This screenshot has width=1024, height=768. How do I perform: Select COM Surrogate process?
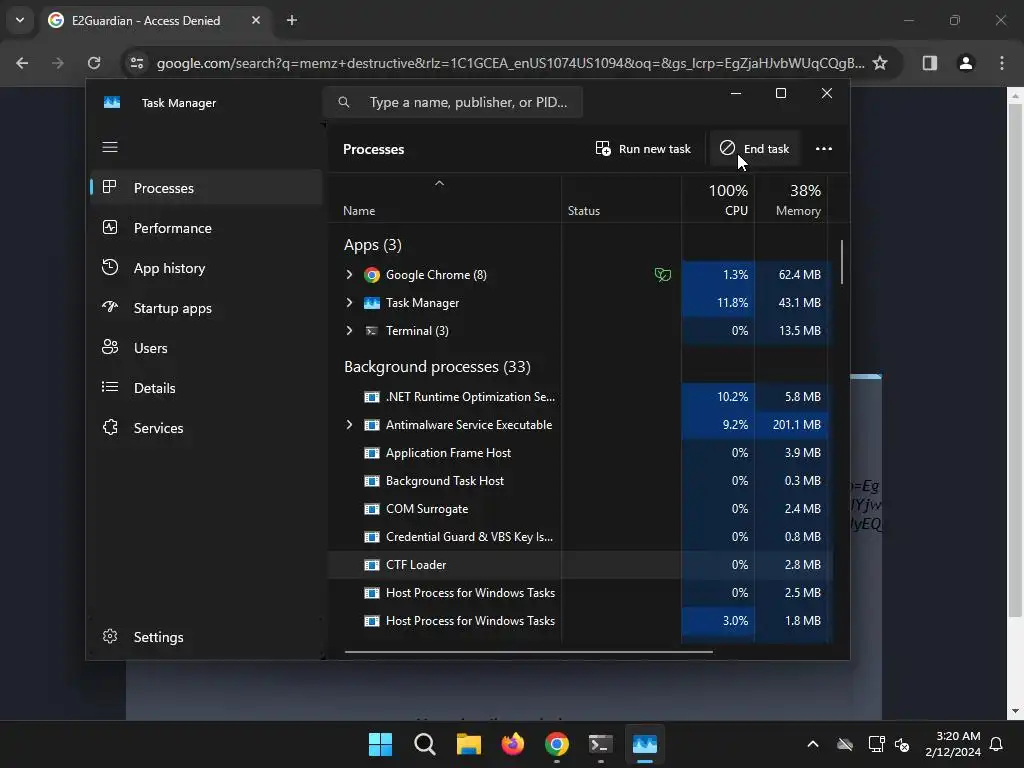pos(578,509)
